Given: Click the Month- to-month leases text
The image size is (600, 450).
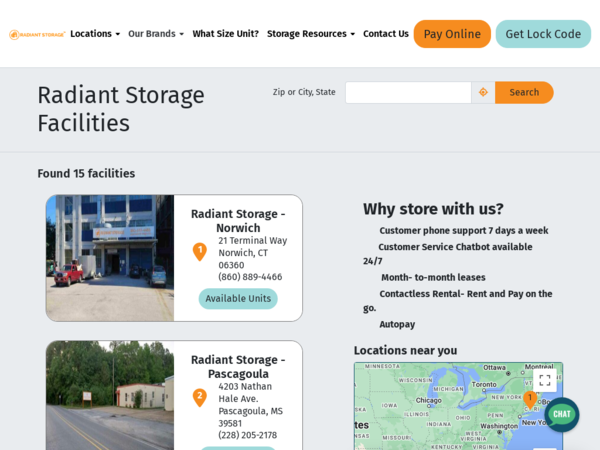Looking at the screenshot, I should click(433, 277).
